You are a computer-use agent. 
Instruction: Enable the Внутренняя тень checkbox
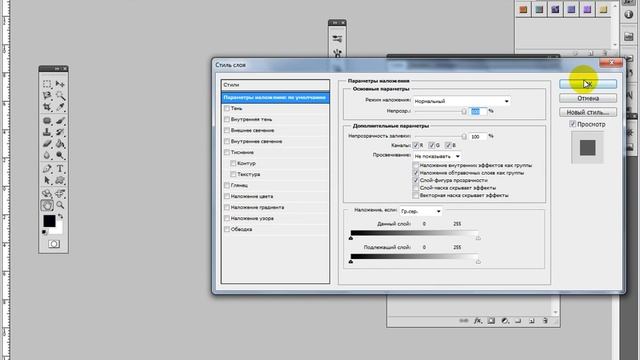pyautogui.click(x=227, y=120)
